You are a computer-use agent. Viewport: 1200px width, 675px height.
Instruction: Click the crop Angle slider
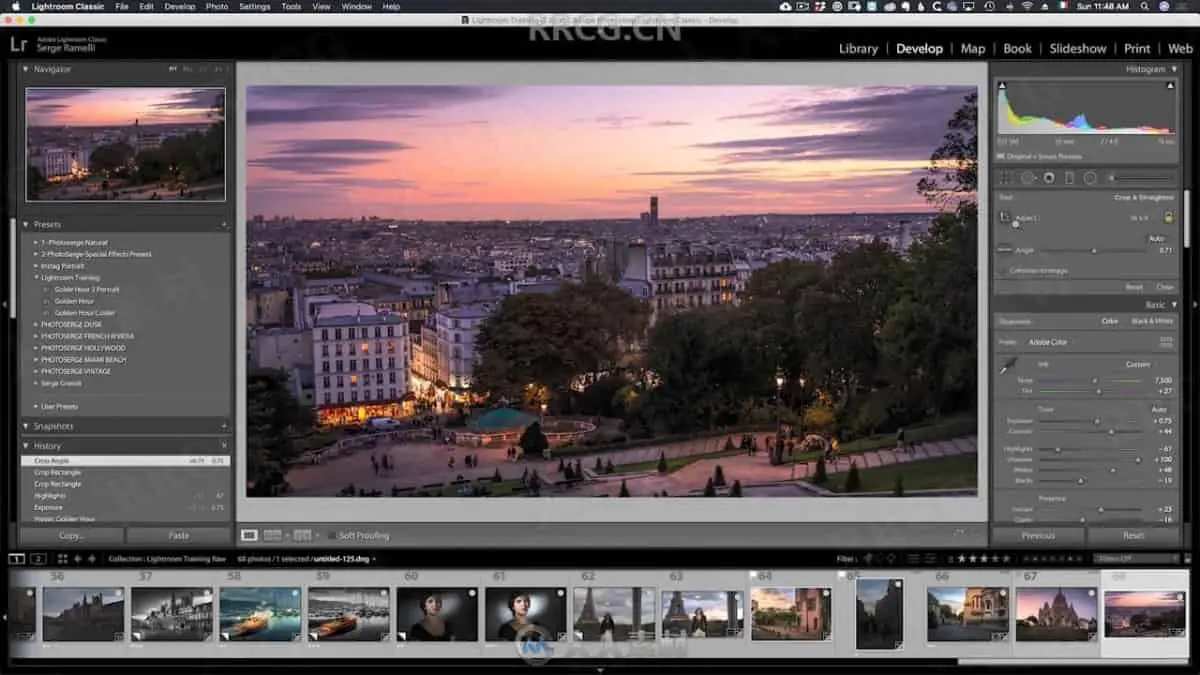pyautogui.click(x=1093, y=250)
